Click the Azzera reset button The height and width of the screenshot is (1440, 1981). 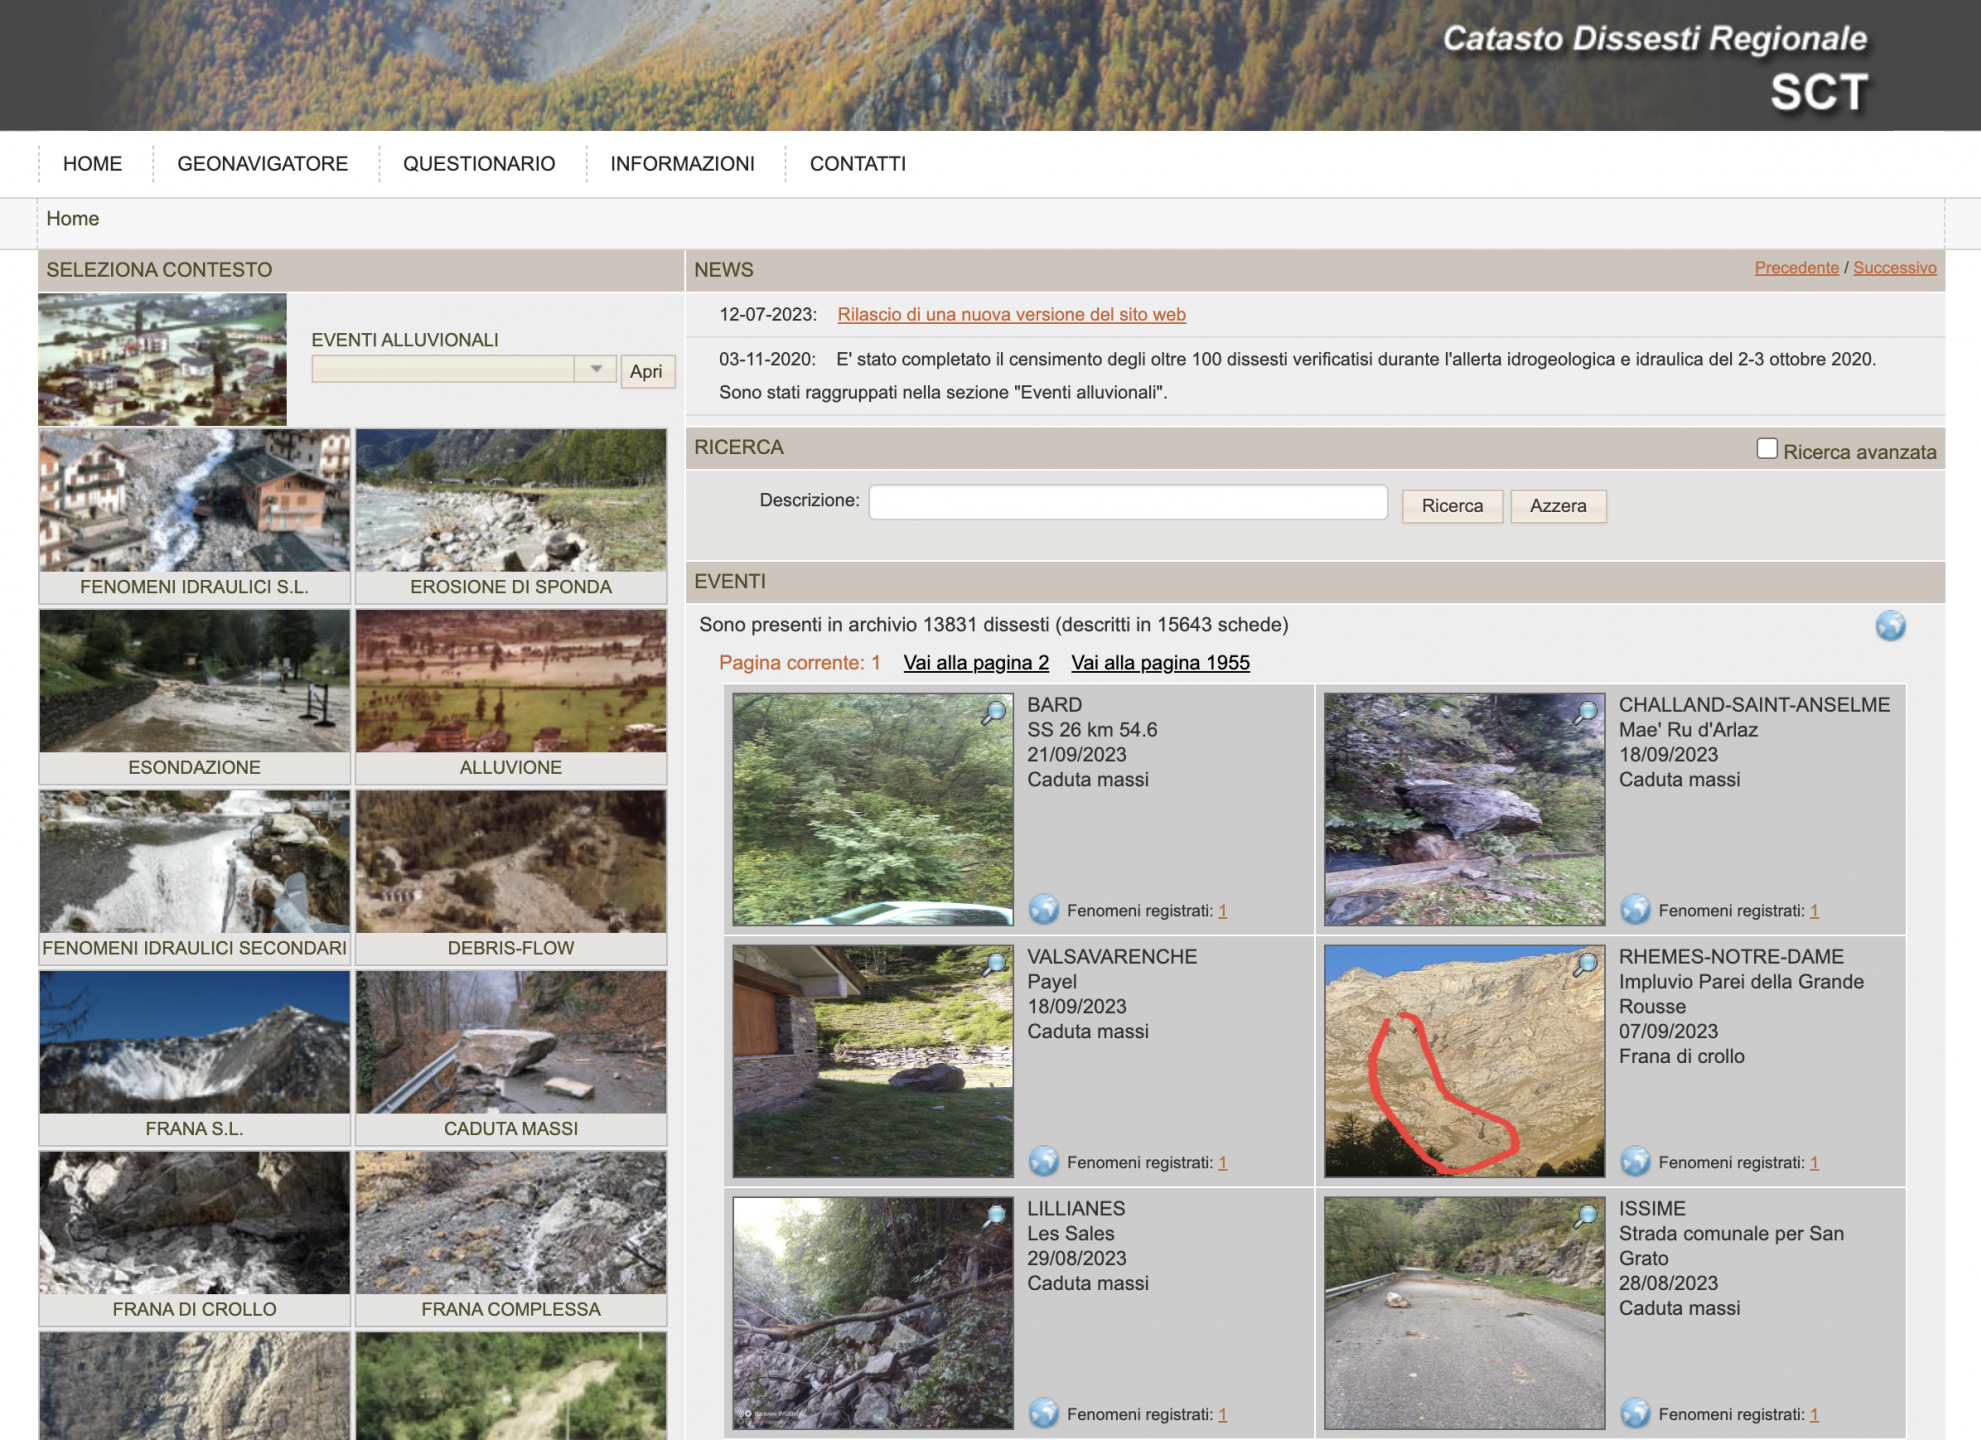pos(1557,506)
